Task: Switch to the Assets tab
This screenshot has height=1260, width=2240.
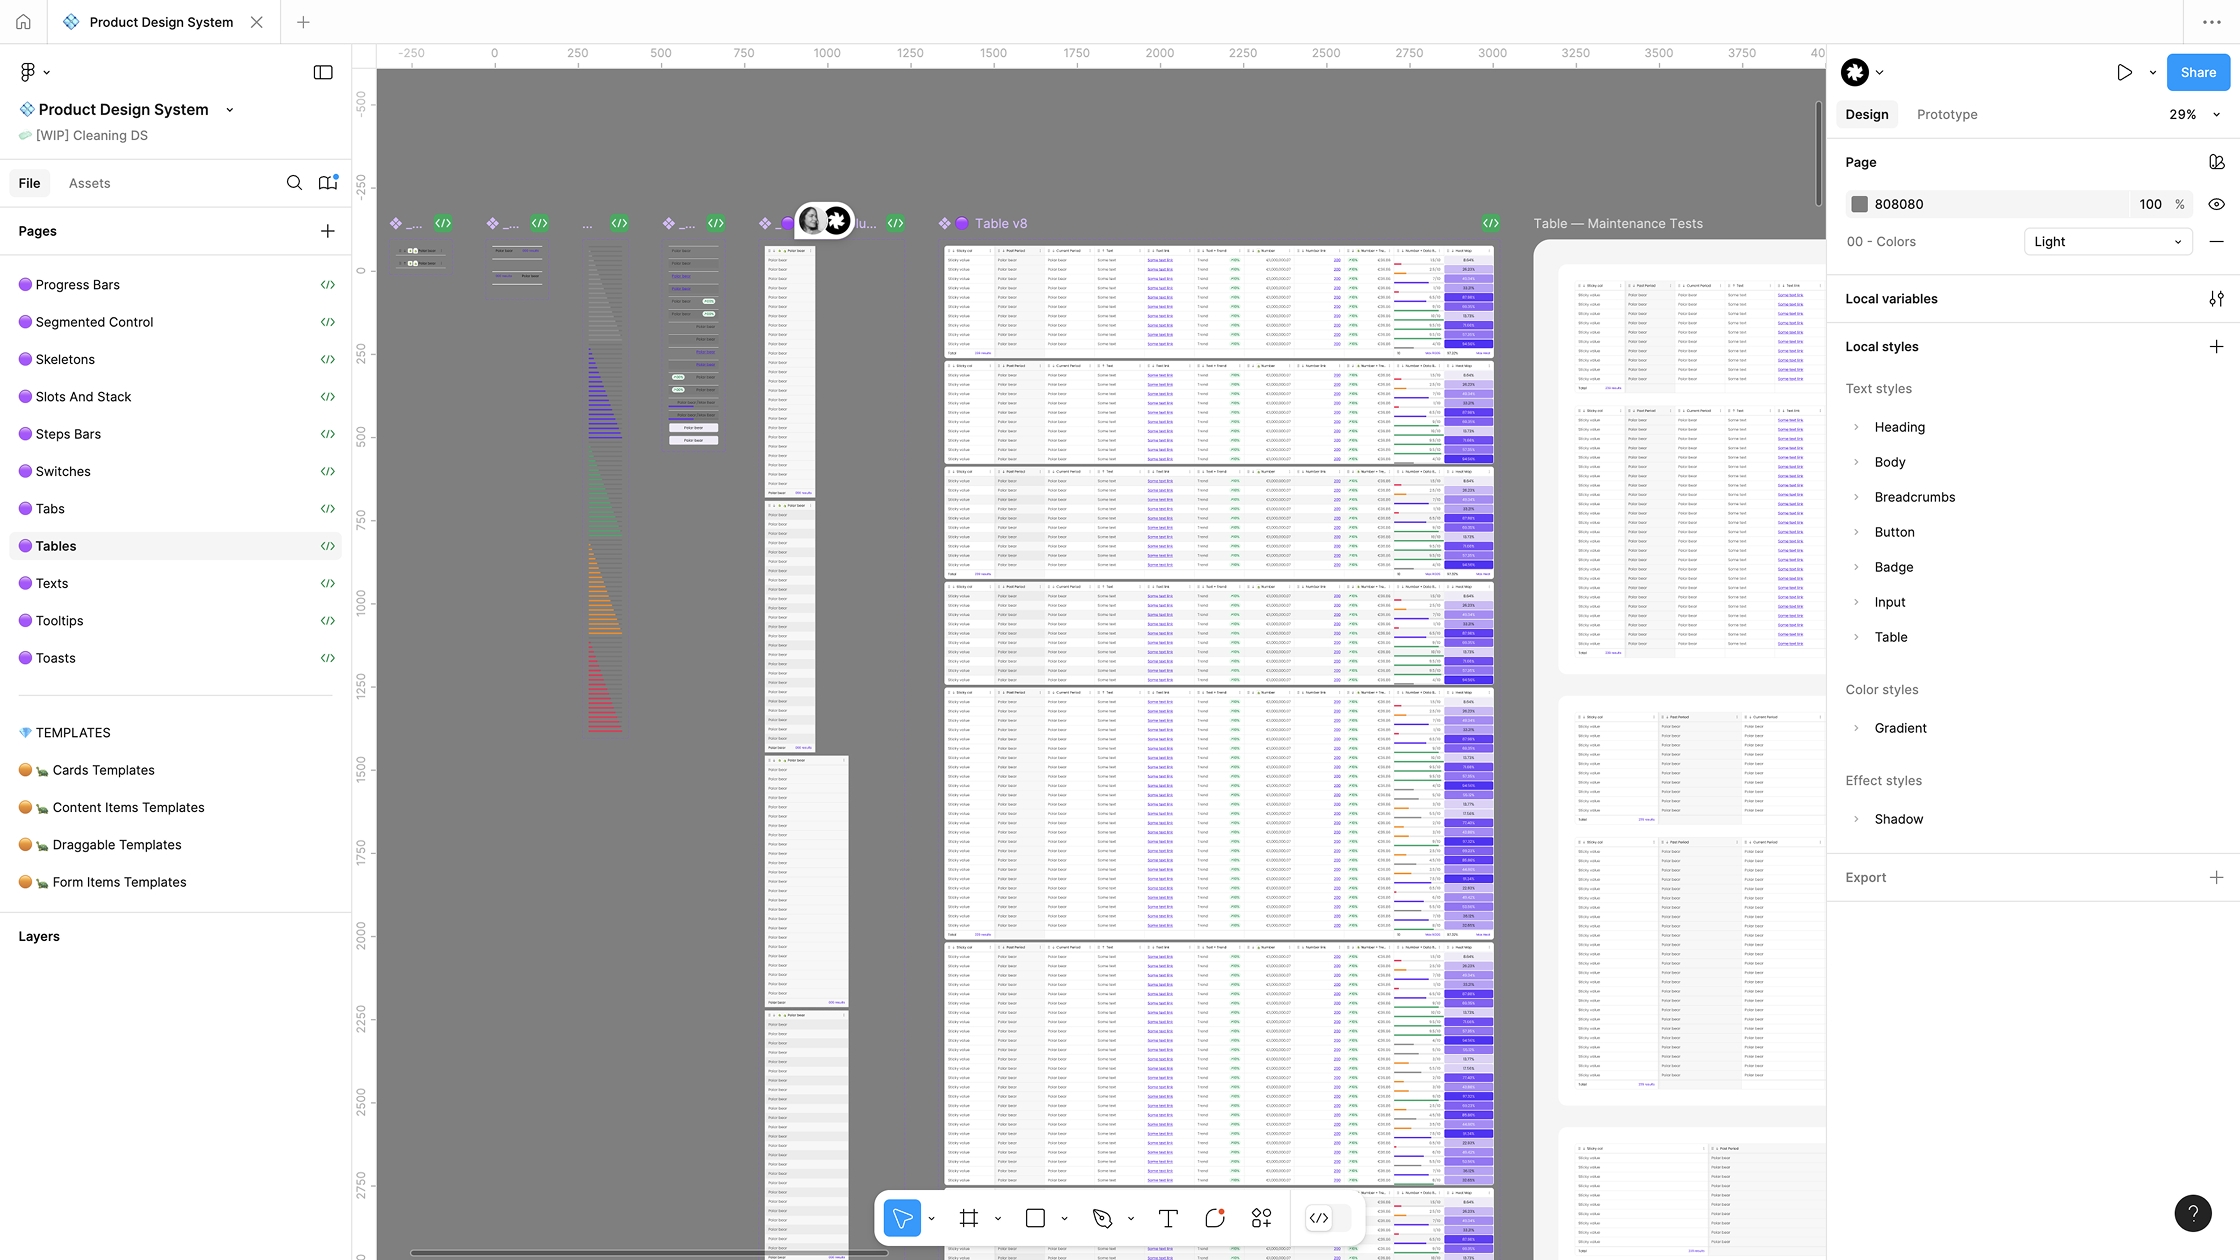Action: coord(89,183)
